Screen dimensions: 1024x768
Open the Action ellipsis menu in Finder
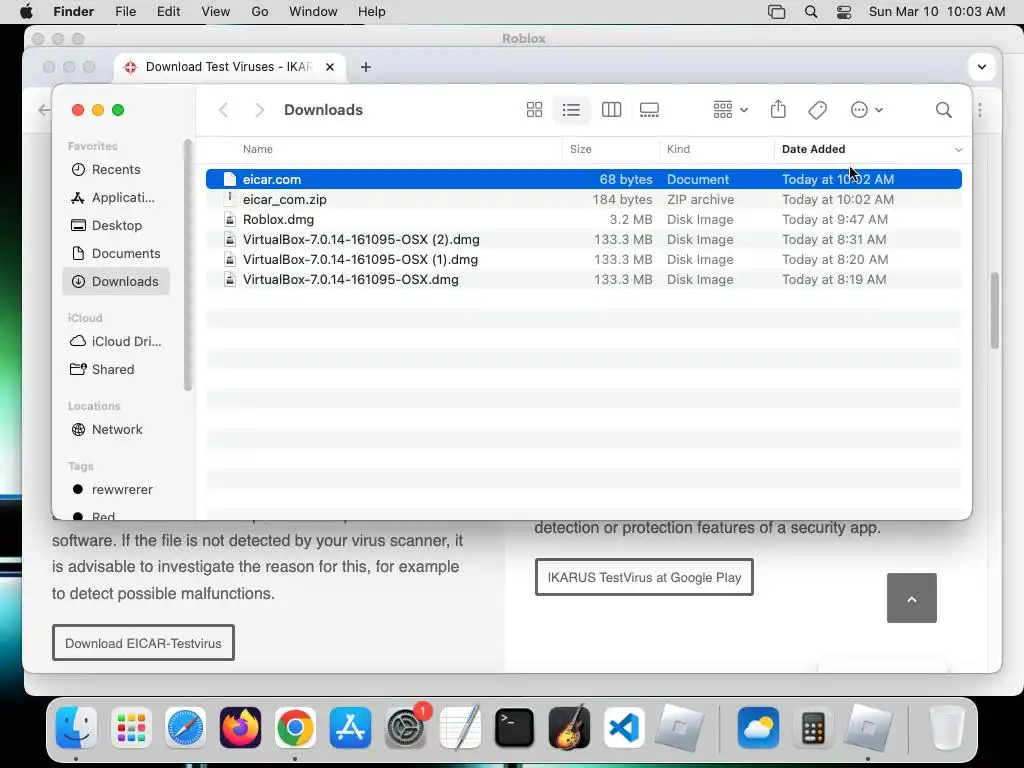click(867, 110)
